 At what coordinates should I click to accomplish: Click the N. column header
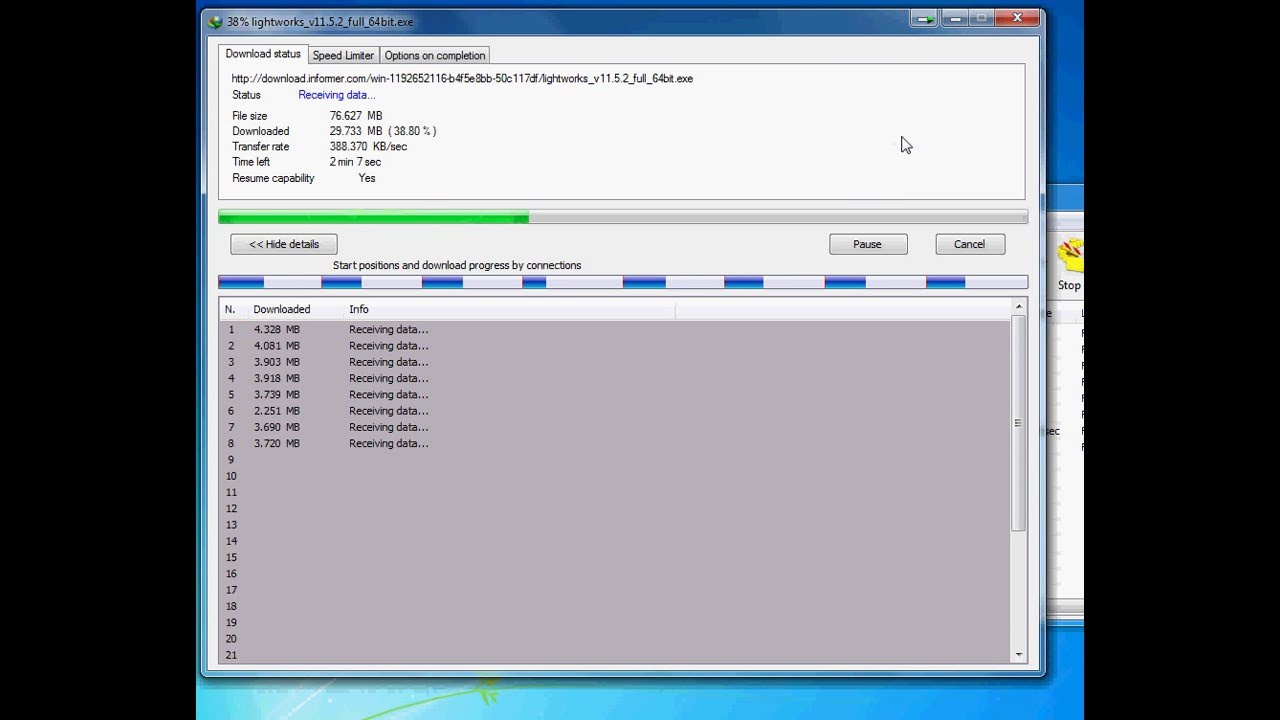[x=230, y=309]
